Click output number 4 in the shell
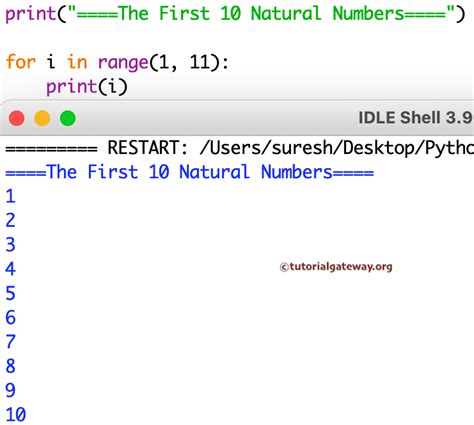Image resolution: width=474 pixels, height=425 pixels. 10,269
